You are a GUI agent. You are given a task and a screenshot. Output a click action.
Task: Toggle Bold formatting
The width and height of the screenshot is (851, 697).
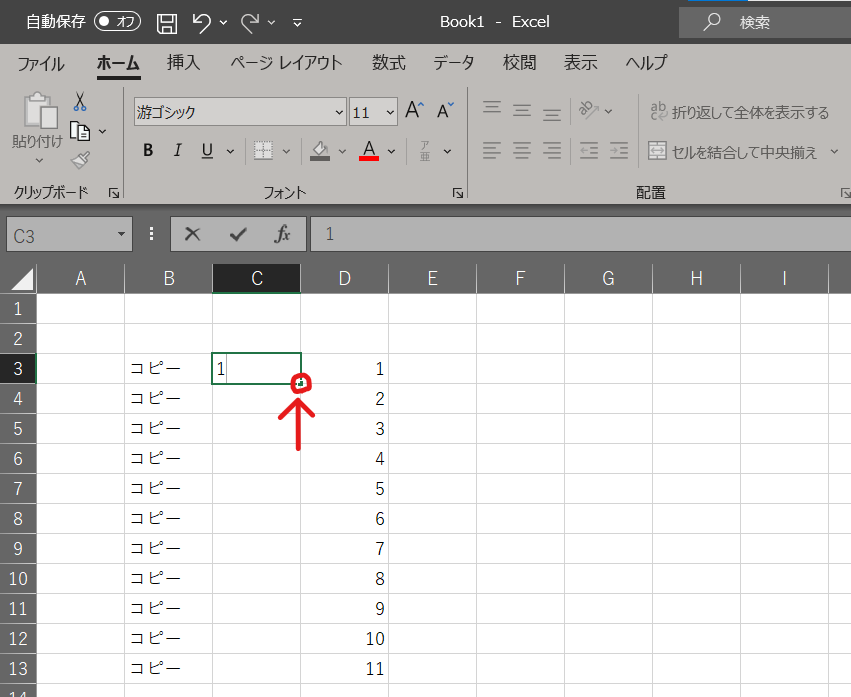pyautogui.click(x=148, y=150)
